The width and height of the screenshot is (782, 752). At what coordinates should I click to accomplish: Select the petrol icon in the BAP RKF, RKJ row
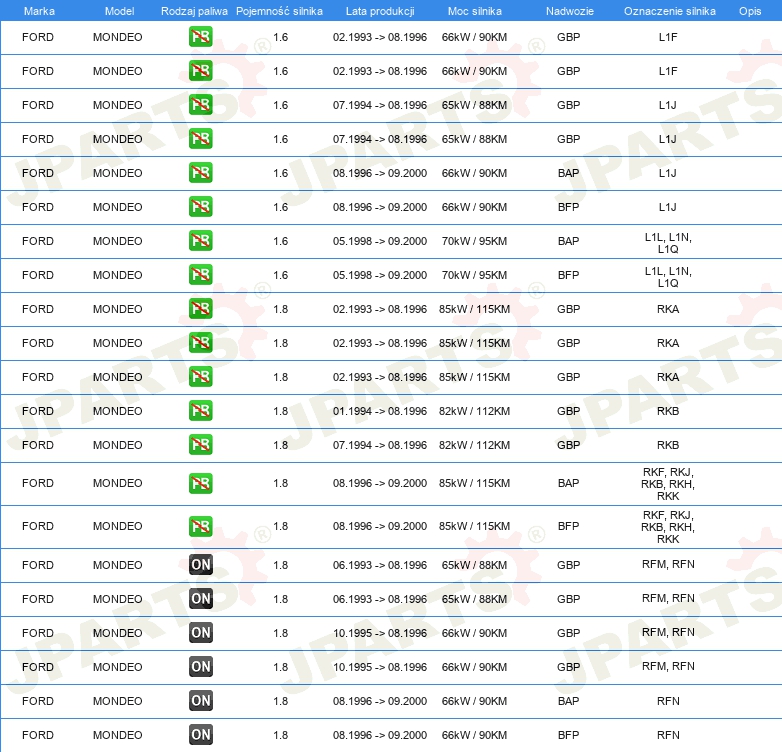pyautogui.click(x=200, y=483)
